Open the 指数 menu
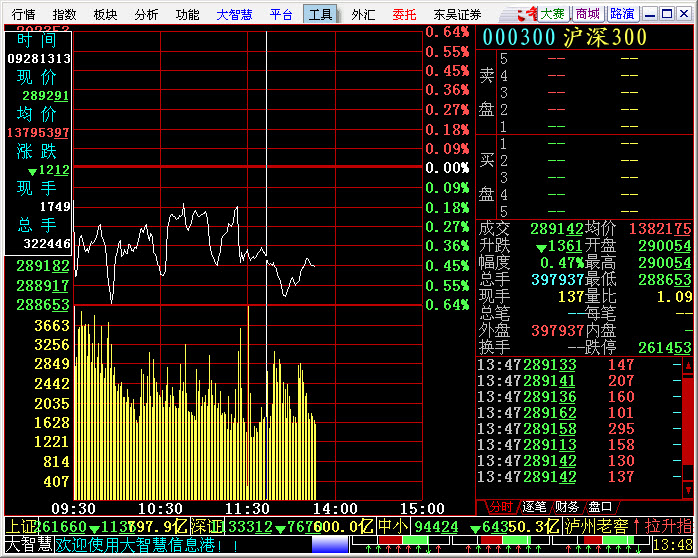Image resolution: width=698 pixels, height=558 pixels. [x=64, y=14]
